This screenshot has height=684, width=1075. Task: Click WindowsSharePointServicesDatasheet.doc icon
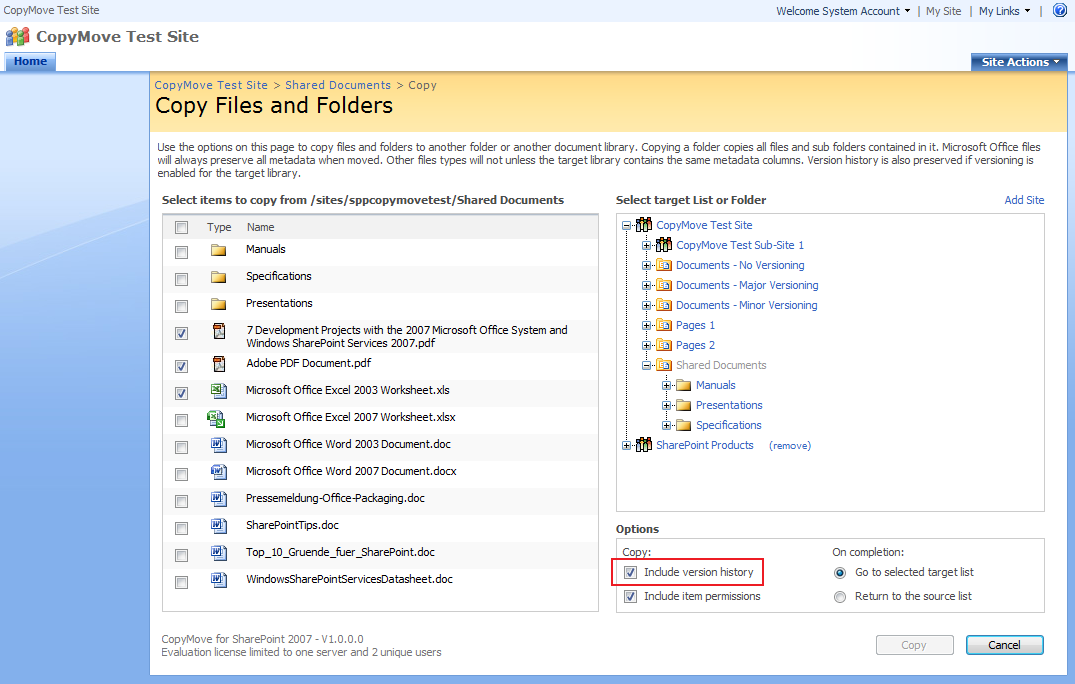pyautogui.click(x=219, y=580)
